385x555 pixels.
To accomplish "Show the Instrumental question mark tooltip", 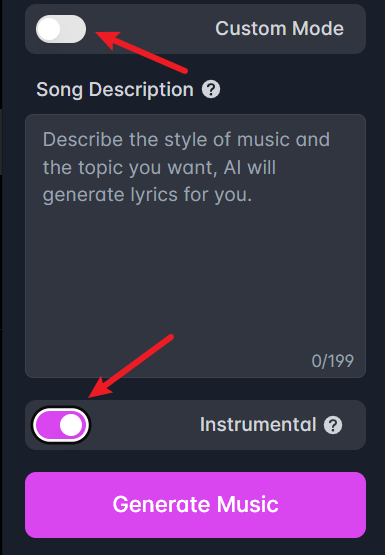I will tap(333, 425).
